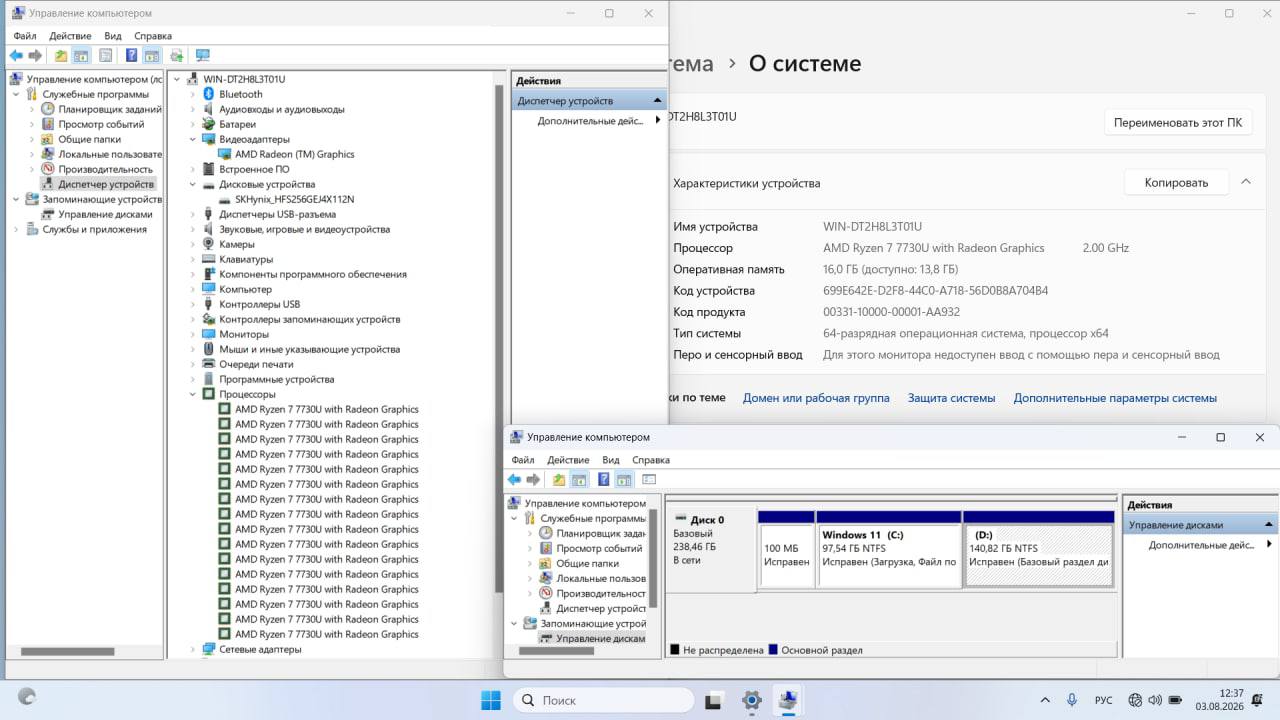Click the green-arrow driver icon in Device Manager toolbar
The width and height of the screenshot is (1280, 720).
pos(177,56)
